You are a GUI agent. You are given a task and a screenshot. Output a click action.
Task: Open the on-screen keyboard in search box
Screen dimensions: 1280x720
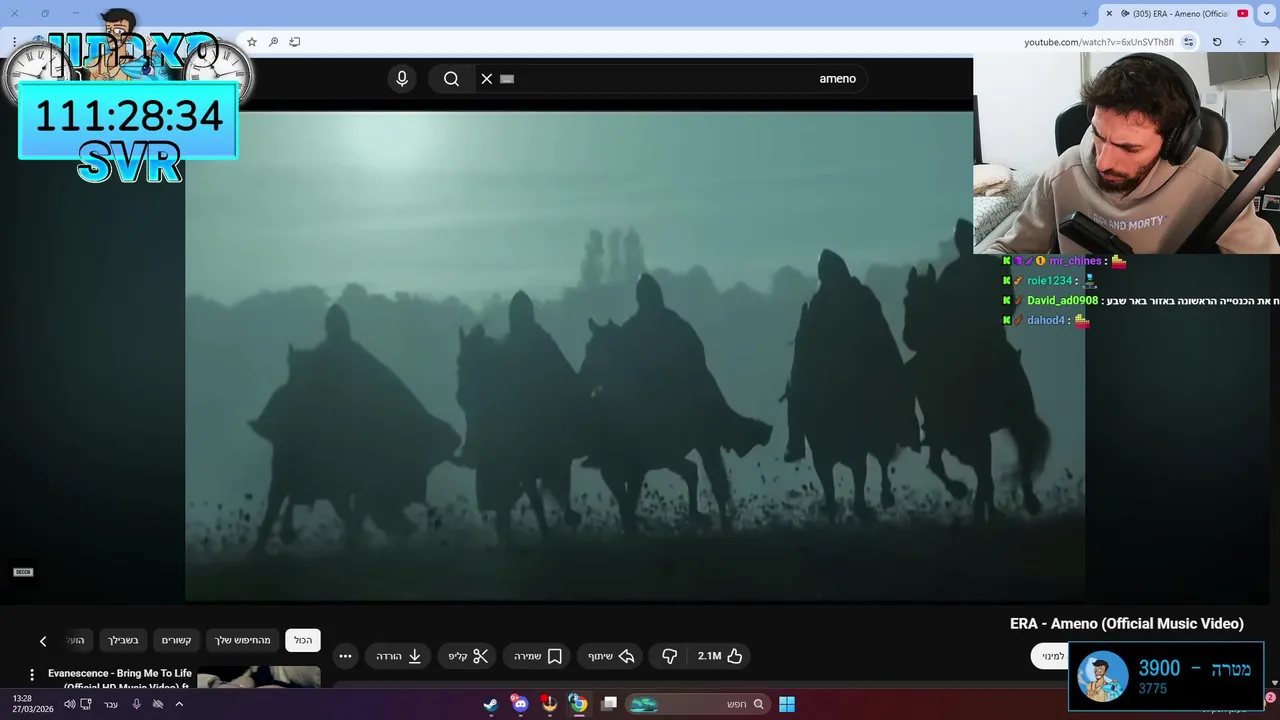click(507, 79)
